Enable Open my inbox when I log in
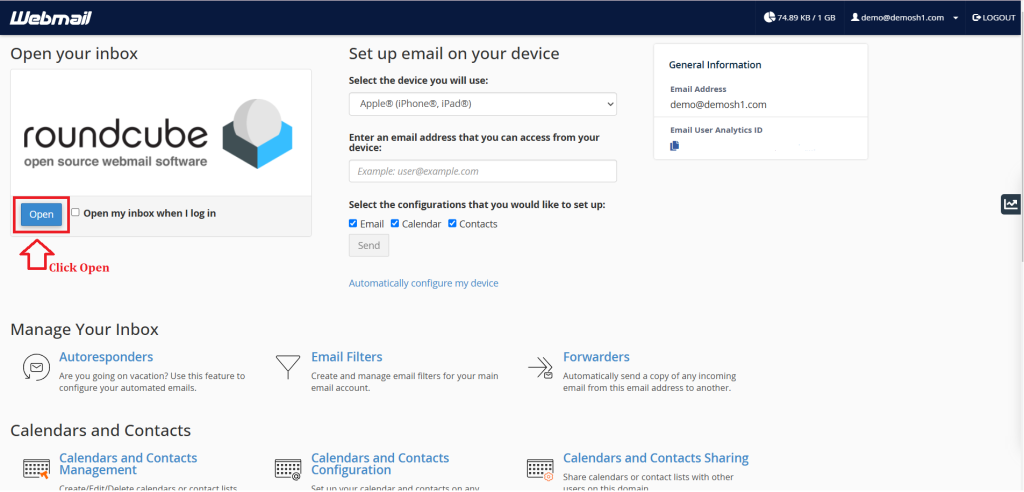 pos(76,212)
